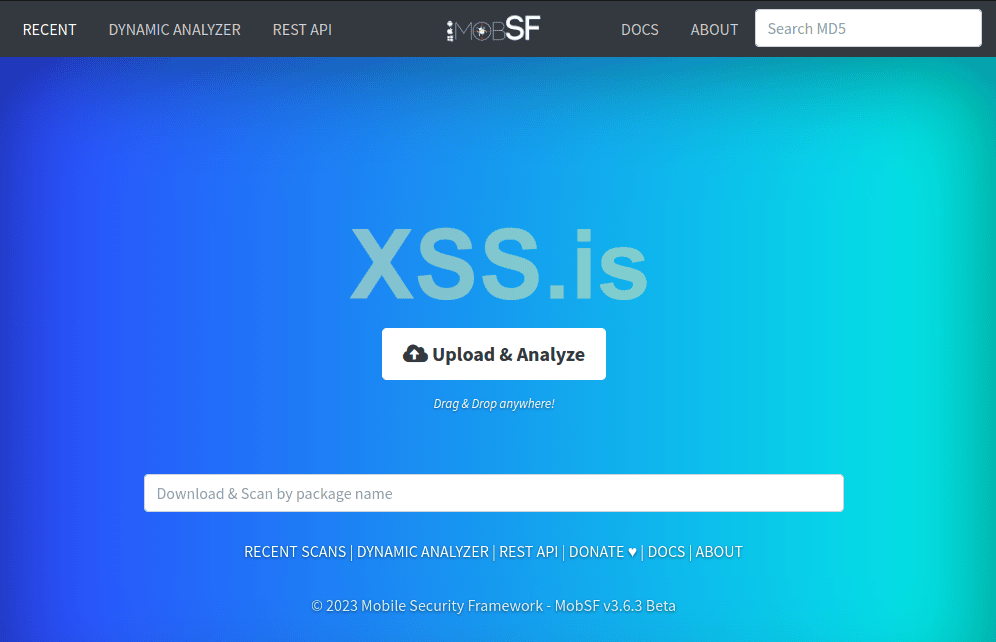Screen dimensions: 996x642
Task: Open DYNAMIC ANALYZER in top navbar
Action: pos(175,29)
